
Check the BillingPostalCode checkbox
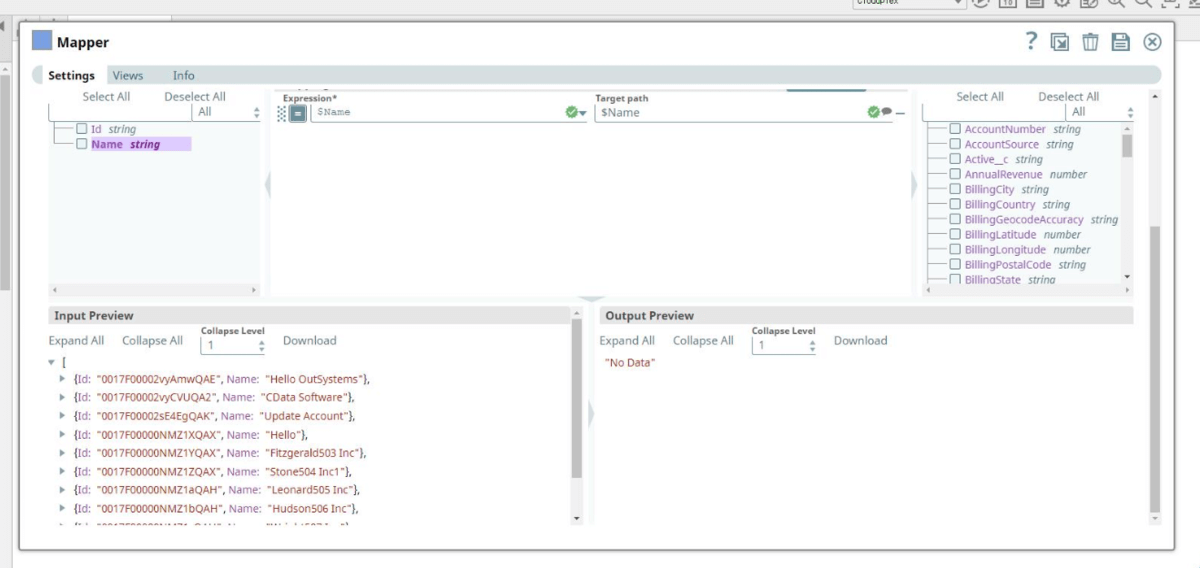pos(955,264)
